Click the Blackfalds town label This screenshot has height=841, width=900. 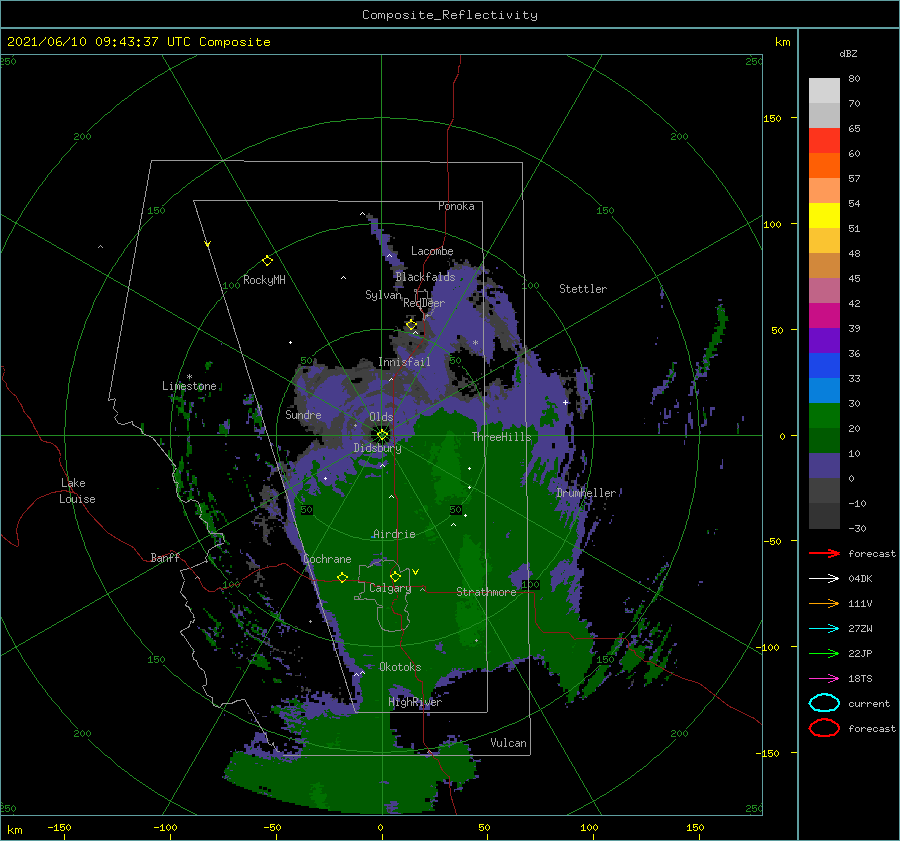click(425, 277)
